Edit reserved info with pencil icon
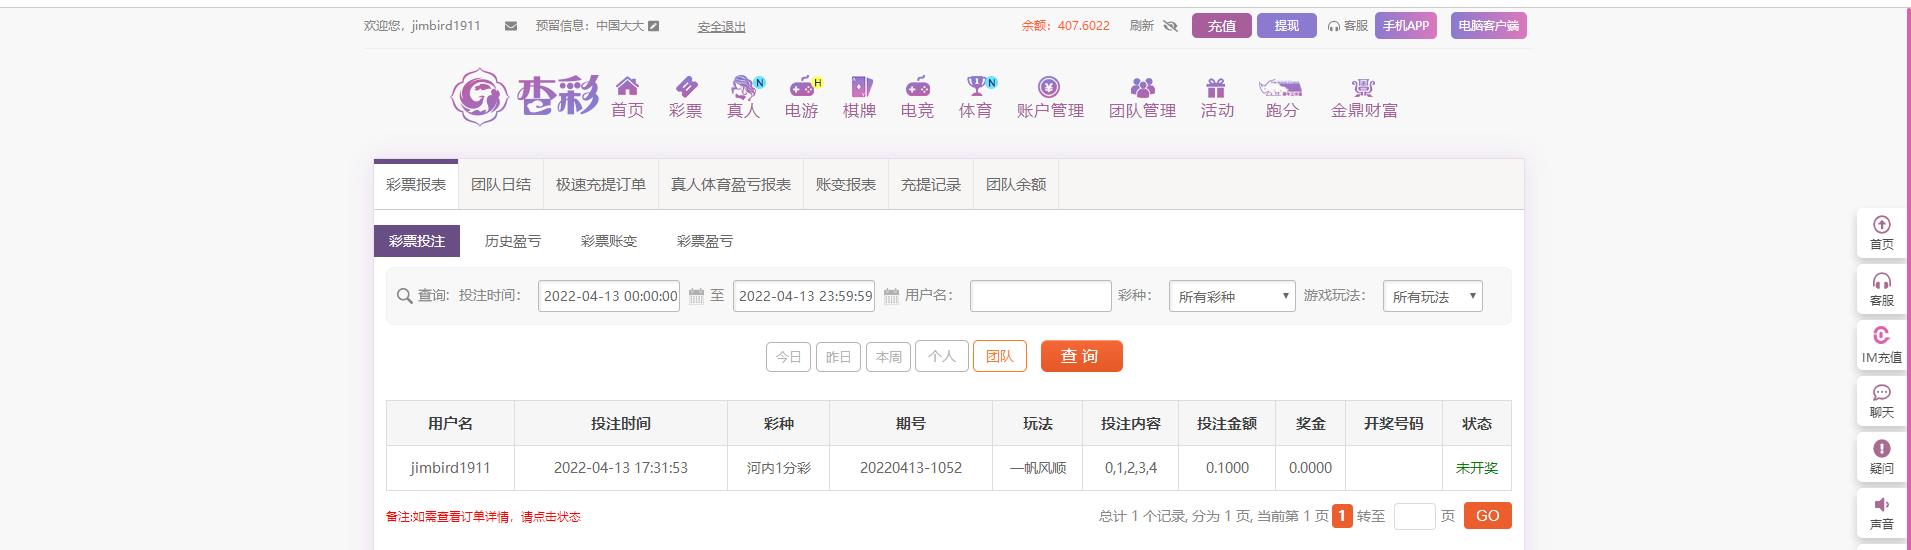Viewport: 1911px width, 550px height. point(654,26)
